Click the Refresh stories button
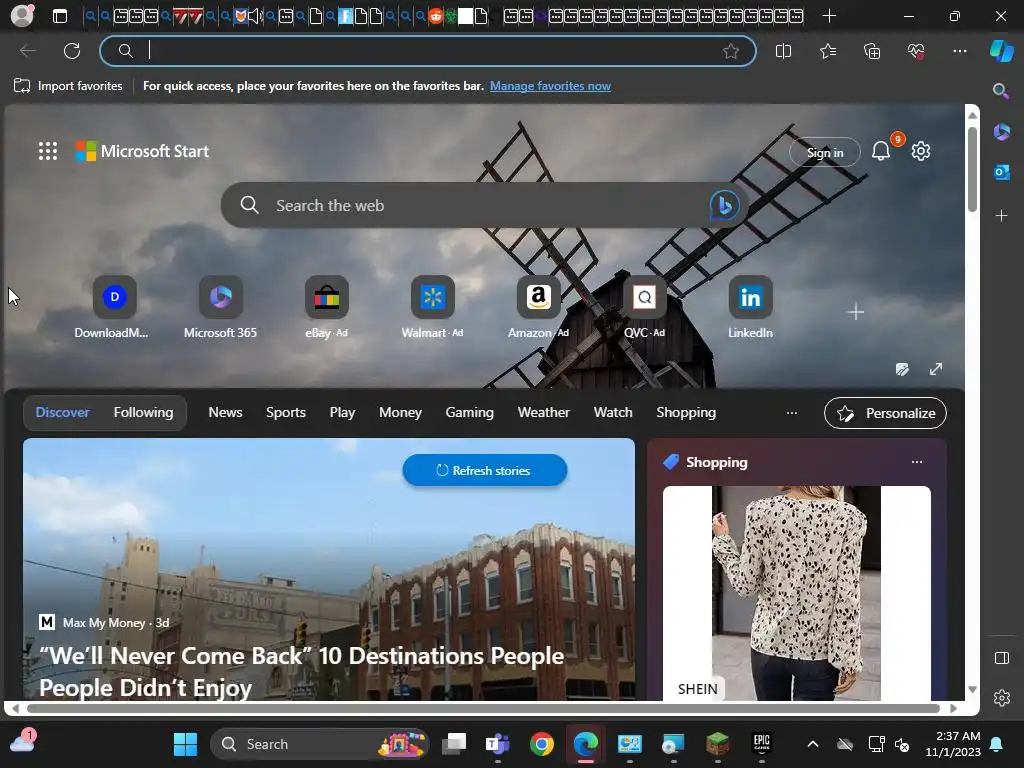 pos(485,470)
